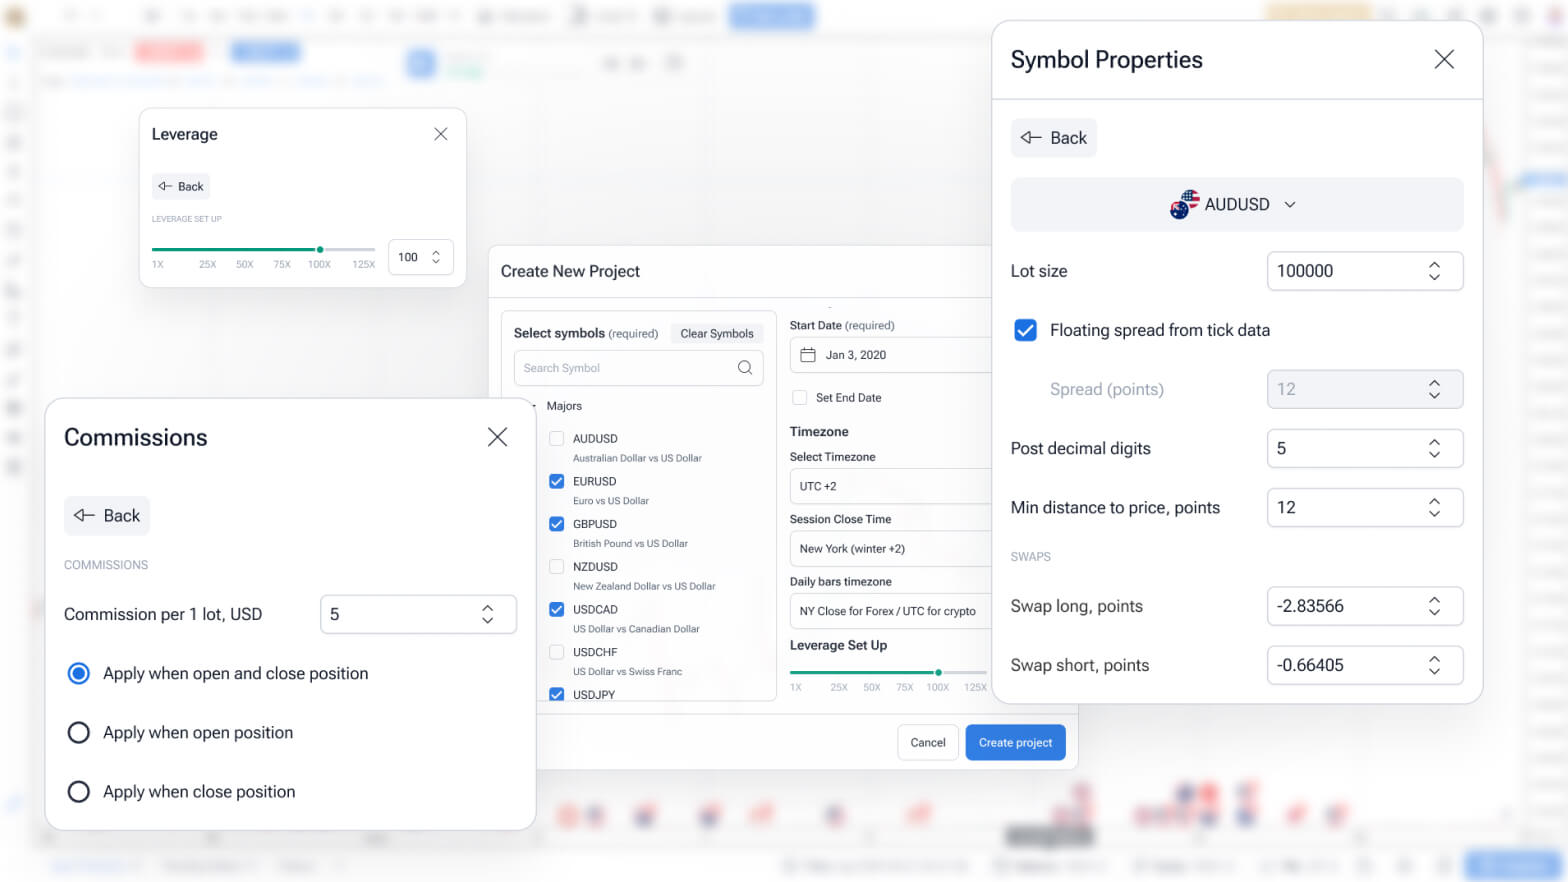Click the Create project button
The height and width of the screenshot is (882, 1568).
1015,743
